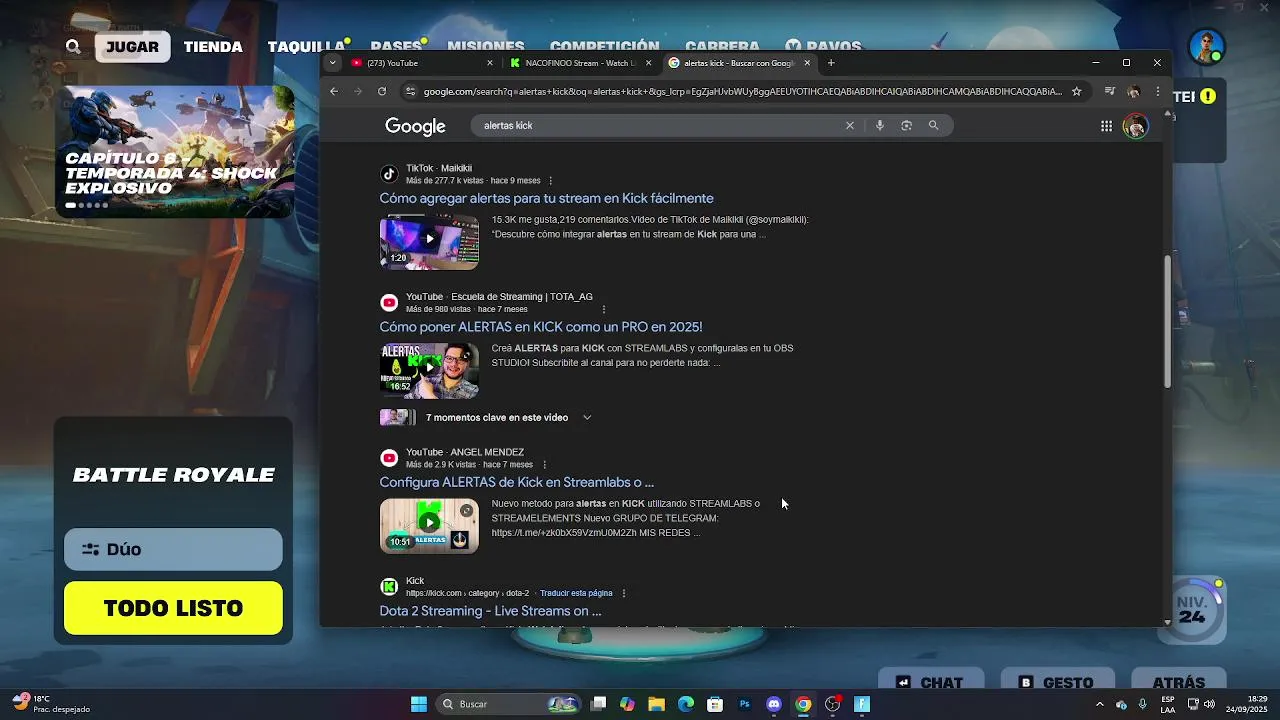The width and height of the screenshot is (1280, 720).
Task: Open Photoshop from the taskbar
Action: click(744, 704)
